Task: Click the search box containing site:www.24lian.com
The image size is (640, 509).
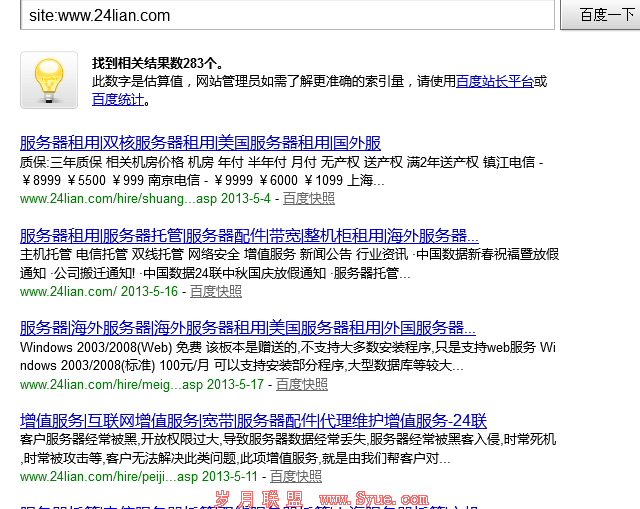Action: (x=286, y=15)
